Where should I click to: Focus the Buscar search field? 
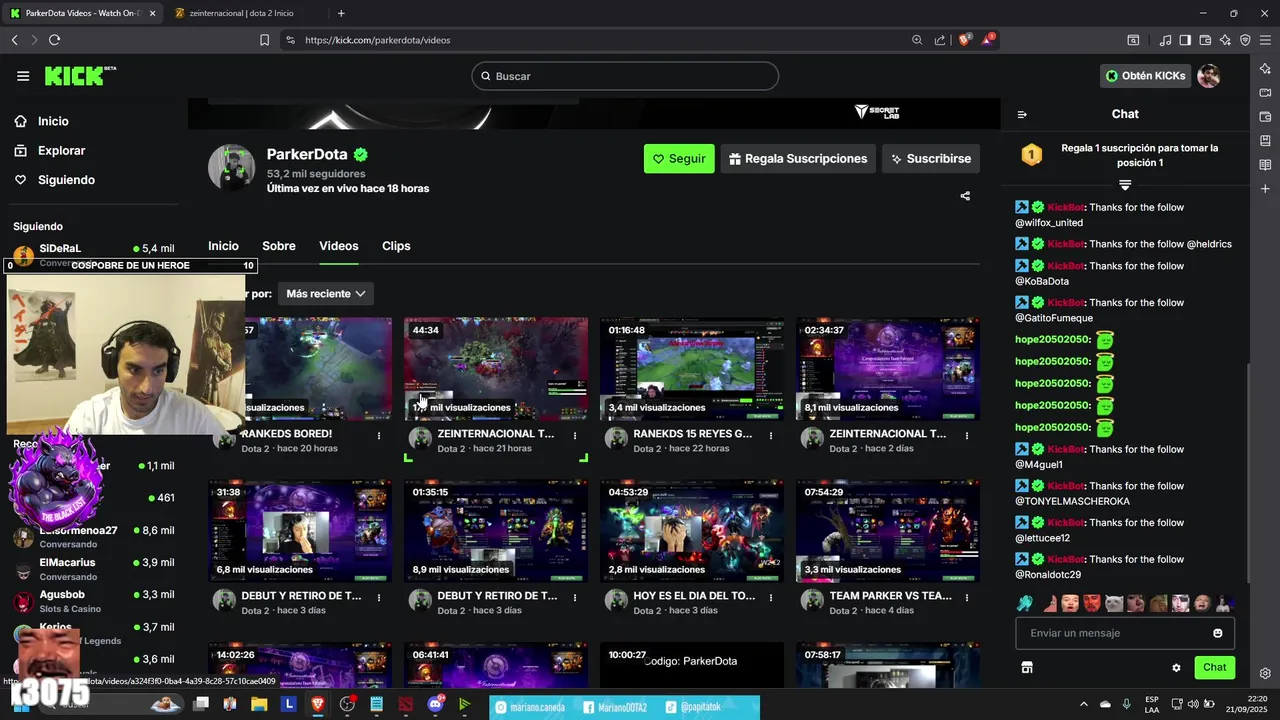(625, 76)
